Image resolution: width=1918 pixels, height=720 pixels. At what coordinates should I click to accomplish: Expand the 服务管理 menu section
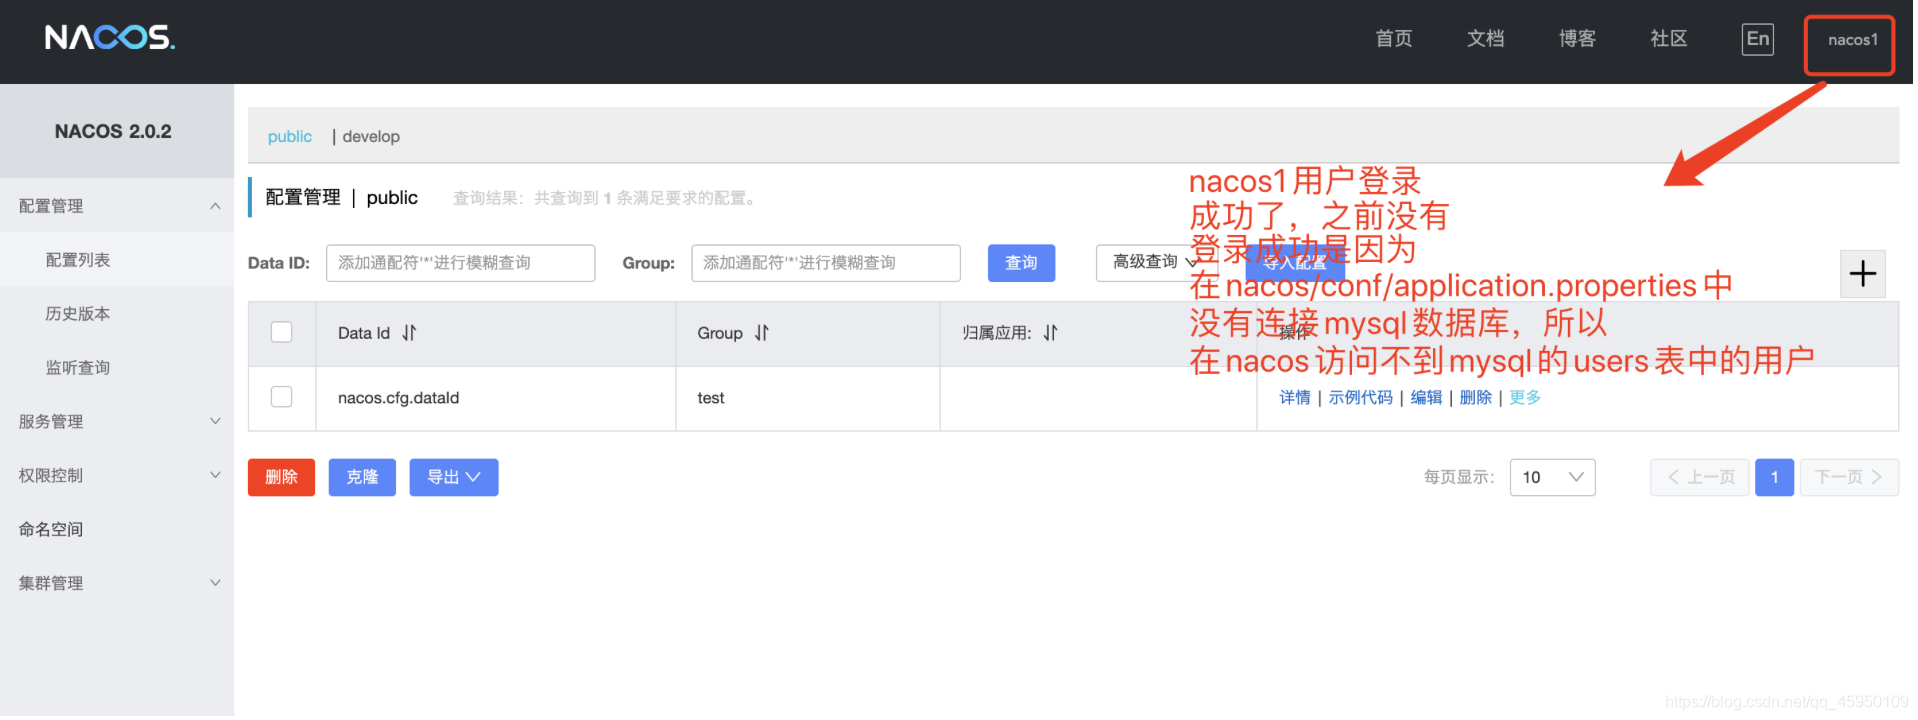117,422
